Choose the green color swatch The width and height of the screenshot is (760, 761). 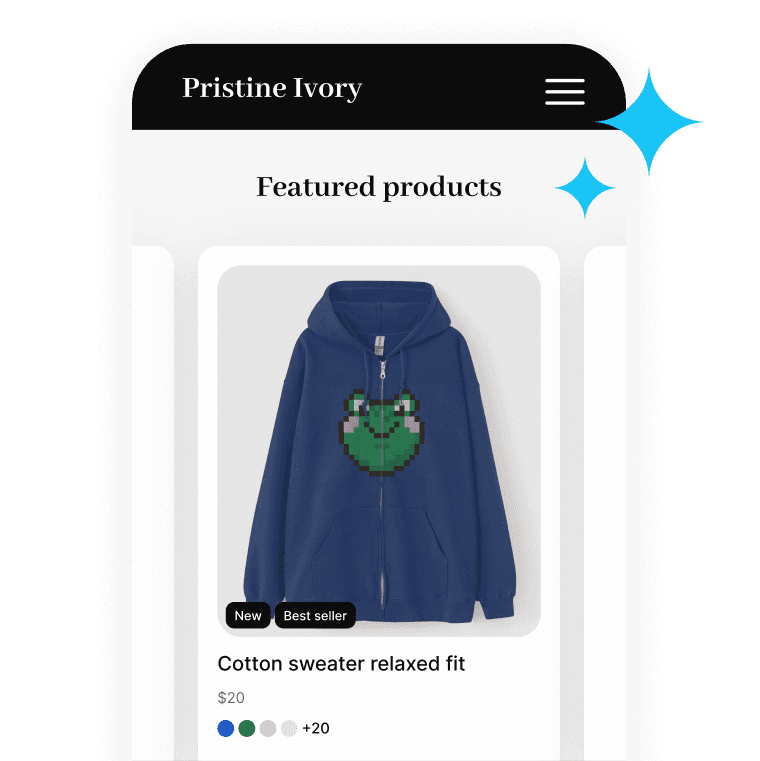coord(247,728)
